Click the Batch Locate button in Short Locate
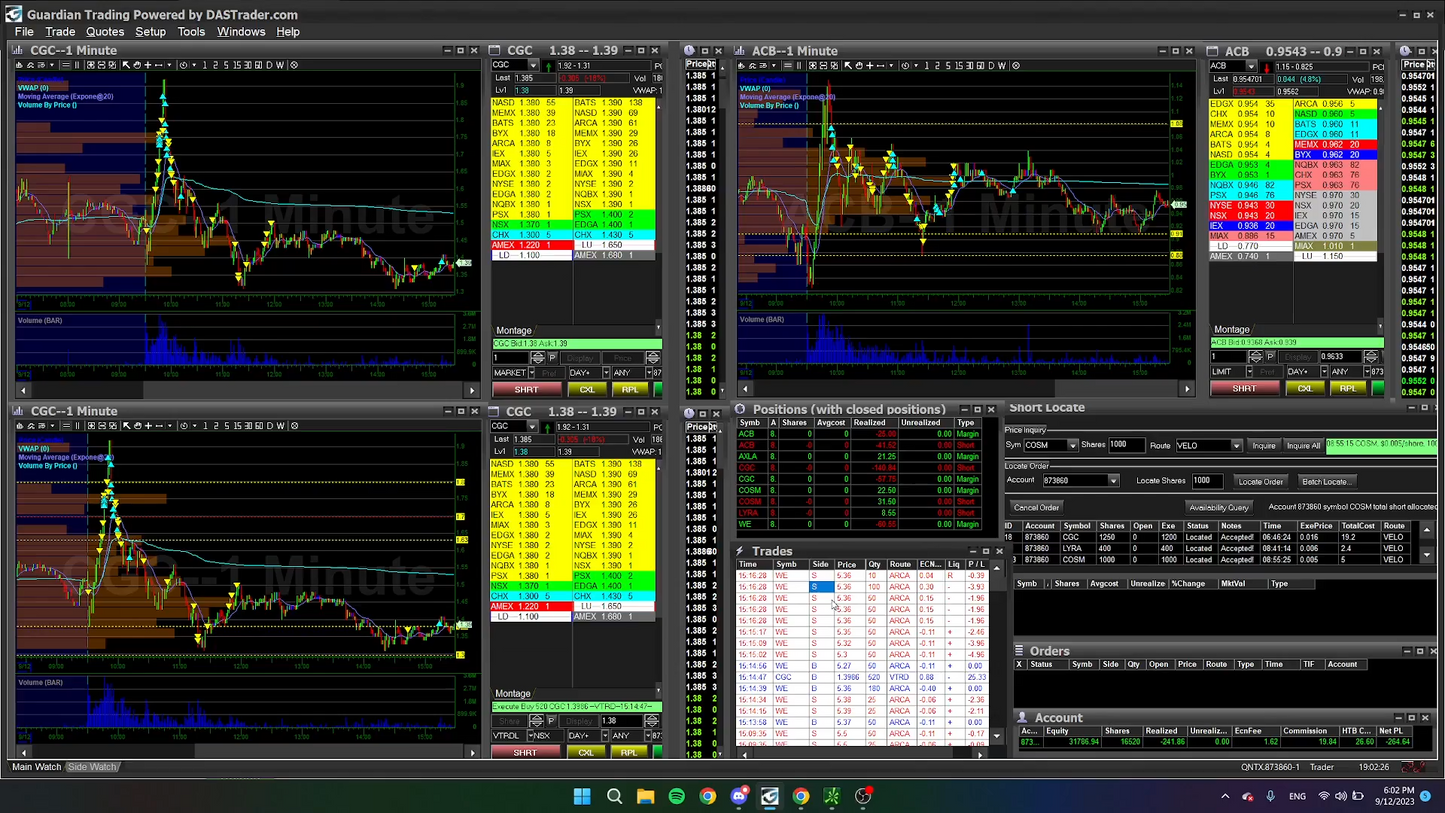This screenshot has width=1445, height=813. point(1326,481)
